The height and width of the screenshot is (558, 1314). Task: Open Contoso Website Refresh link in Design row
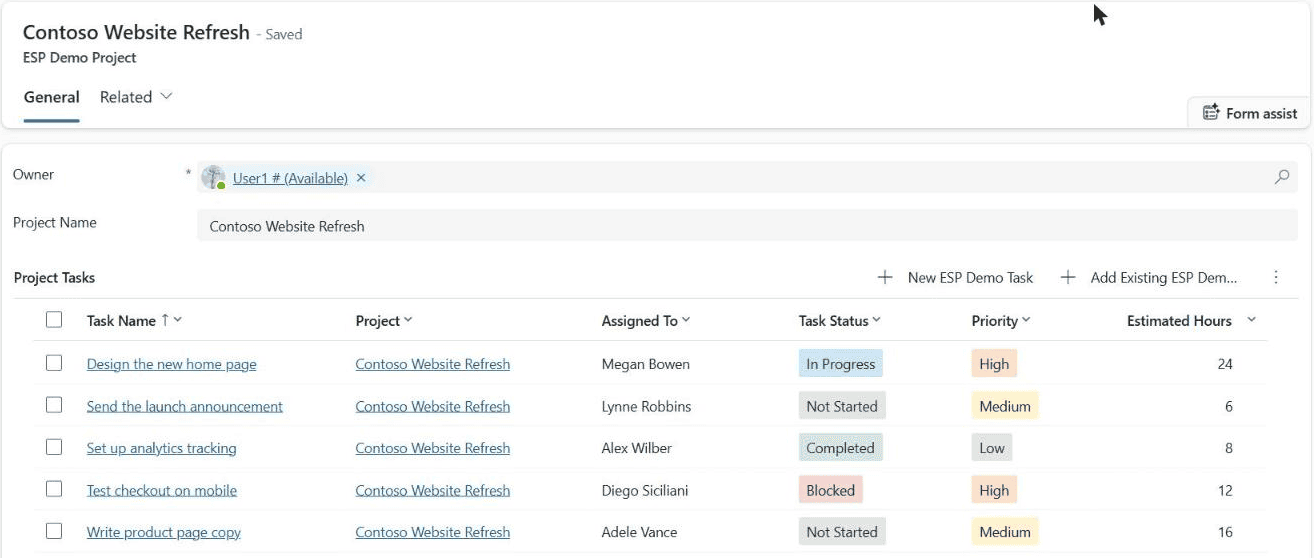tap(433, 364)
